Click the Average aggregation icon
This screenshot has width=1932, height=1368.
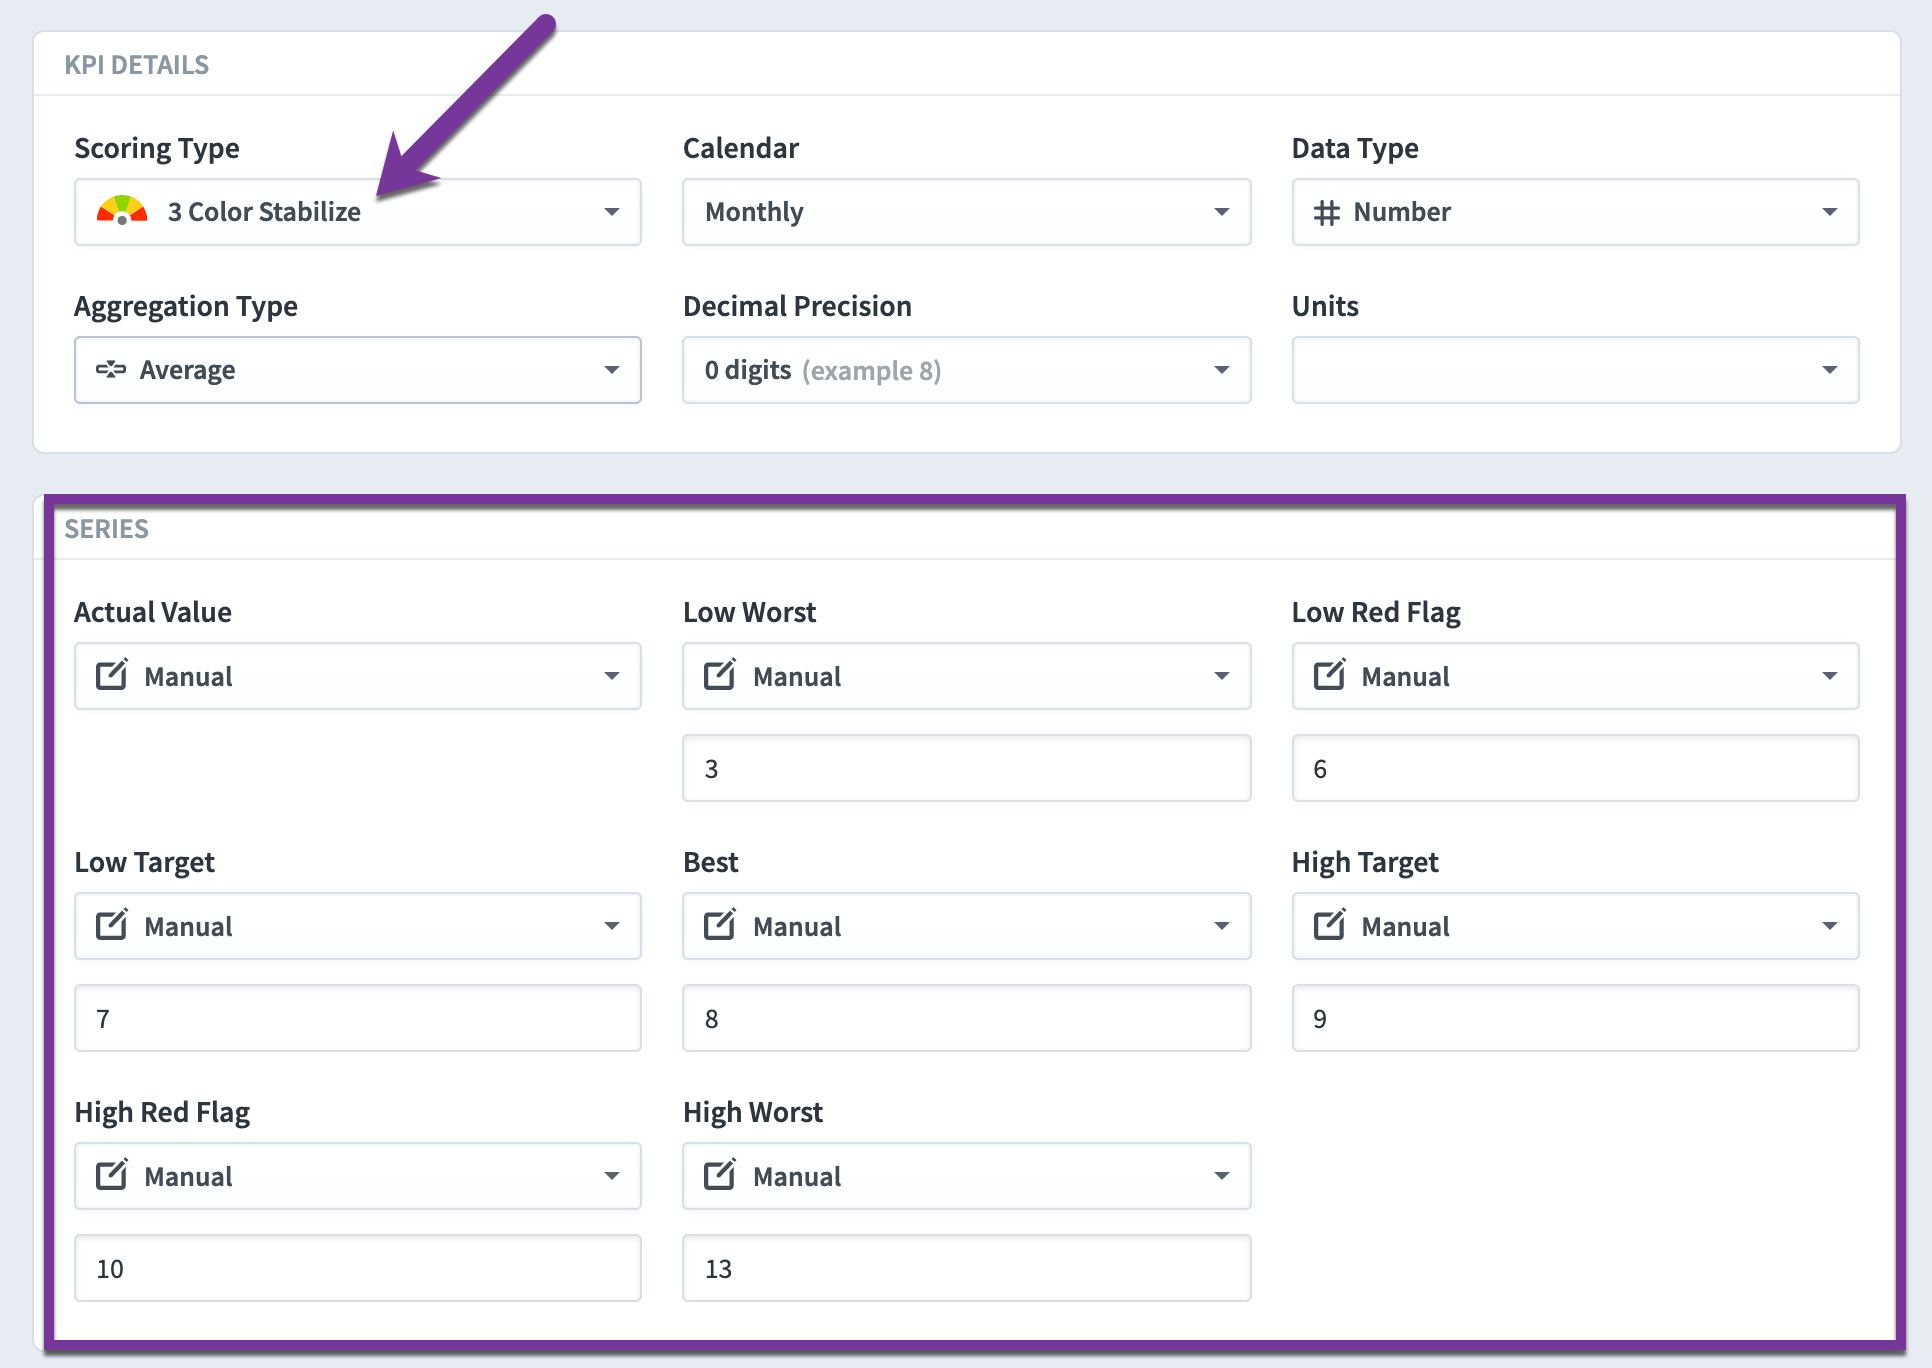click(x=111, y=370)
